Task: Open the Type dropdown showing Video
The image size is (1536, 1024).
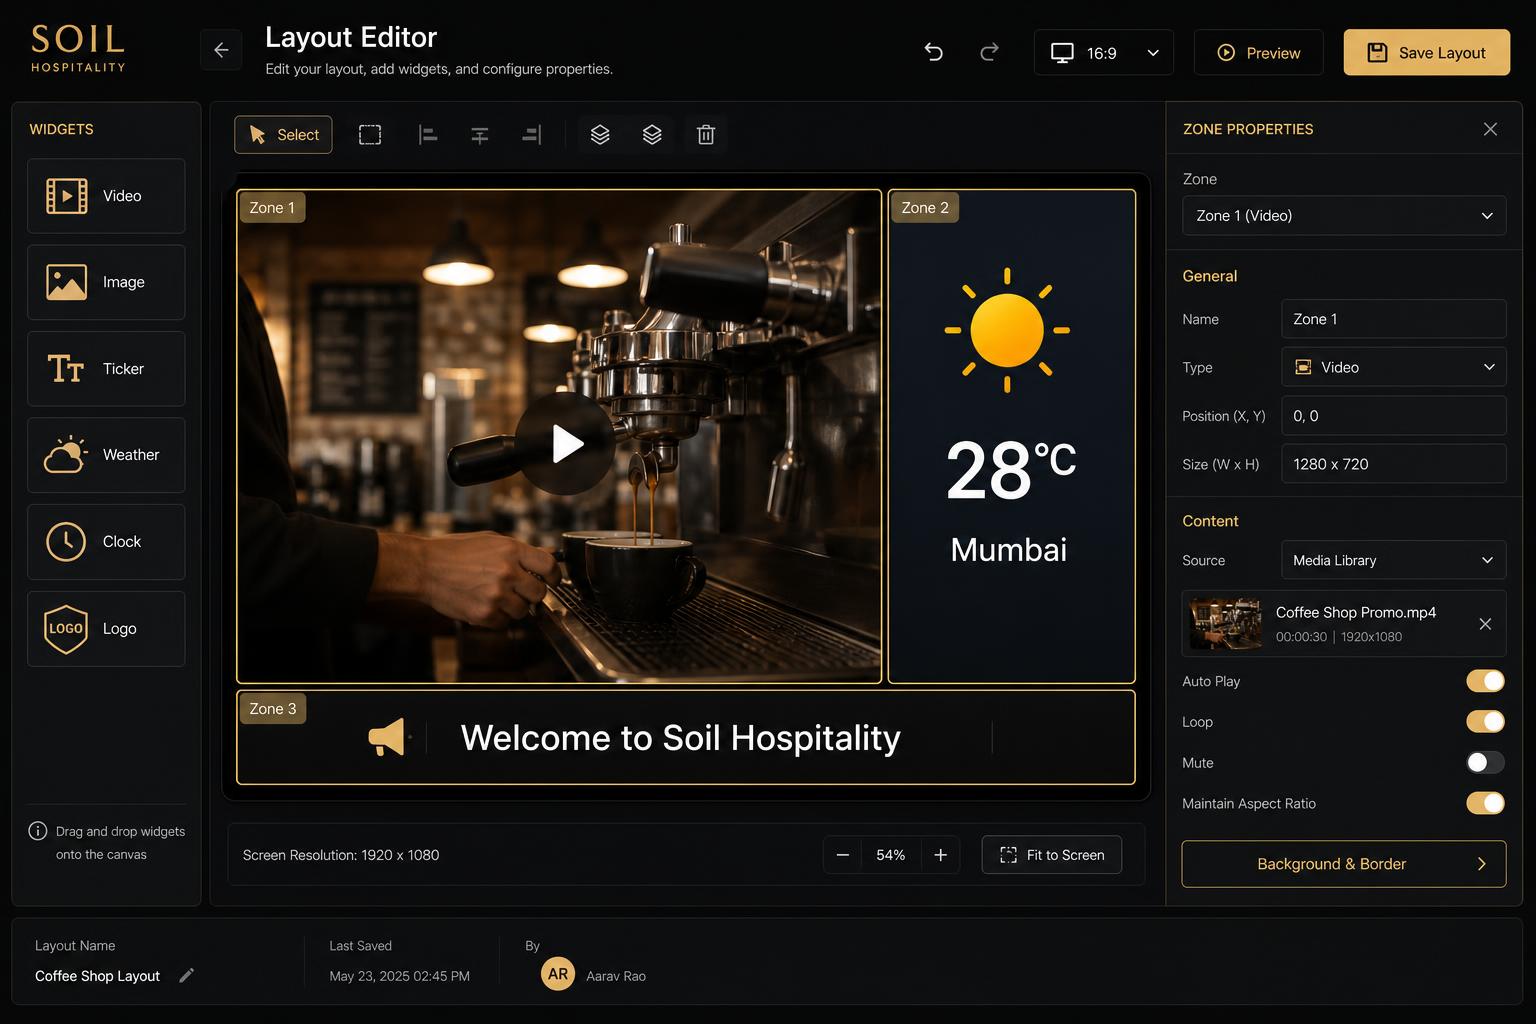Action: pos(1393,367)
